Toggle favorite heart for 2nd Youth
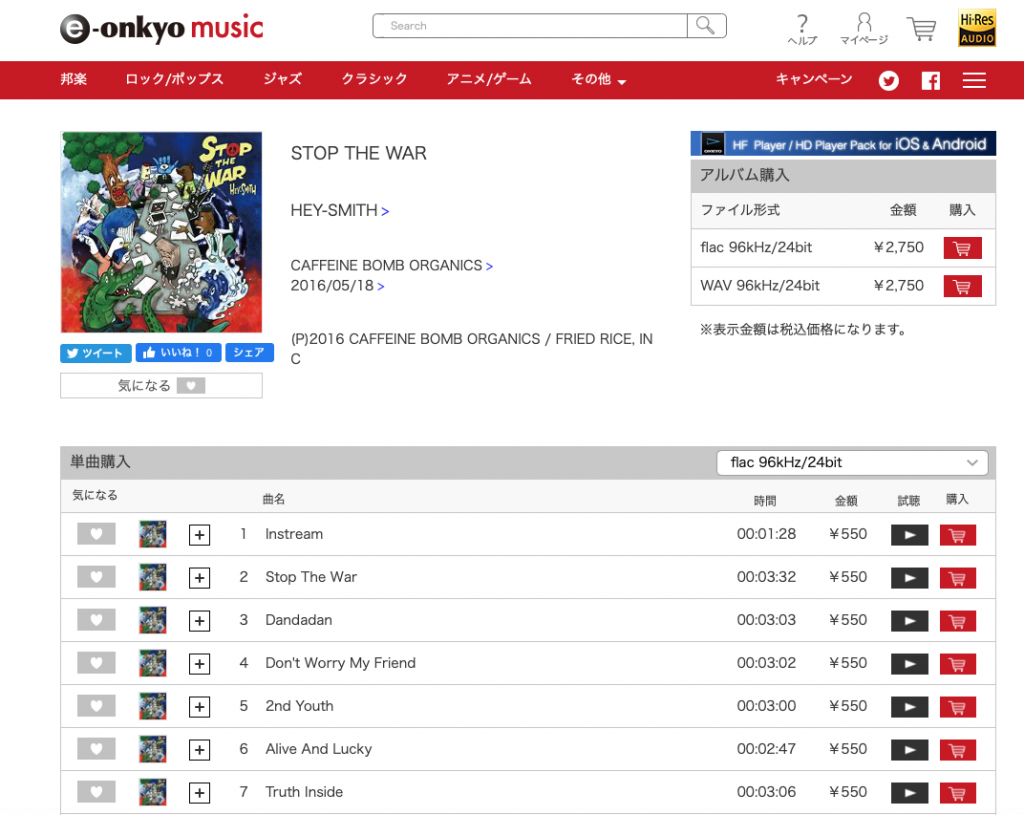Image resolution: width=1024 pixels, height=815 pixels. click(x=96, y=706)
